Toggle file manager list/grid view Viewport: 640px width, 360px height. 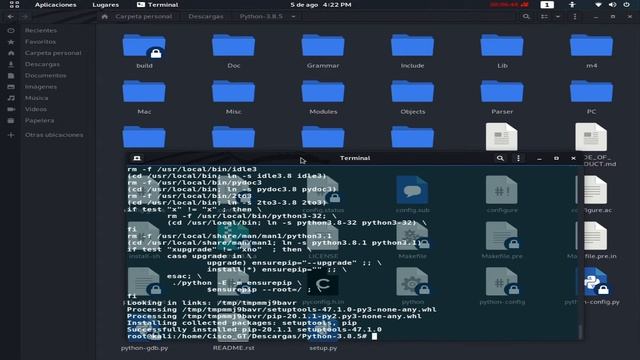[x=544, y=17]
